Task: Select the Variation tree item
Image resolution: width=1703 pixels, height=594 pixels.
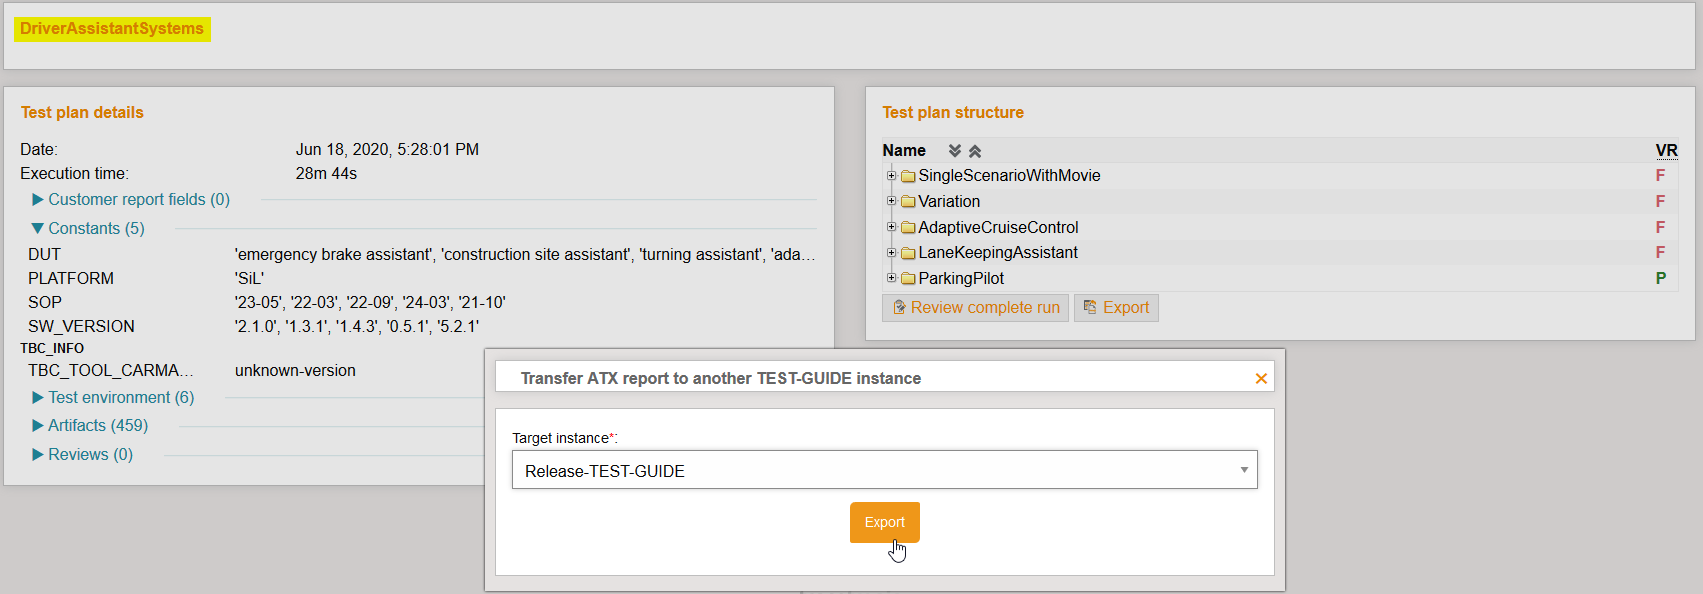Action: click(x=949, y=201)
